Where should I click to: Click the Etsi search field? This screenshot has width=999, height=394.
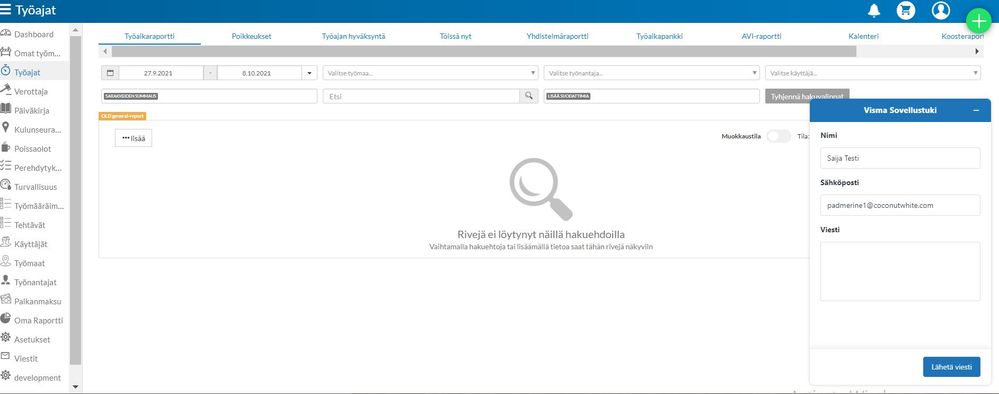[x=421, y=96]
